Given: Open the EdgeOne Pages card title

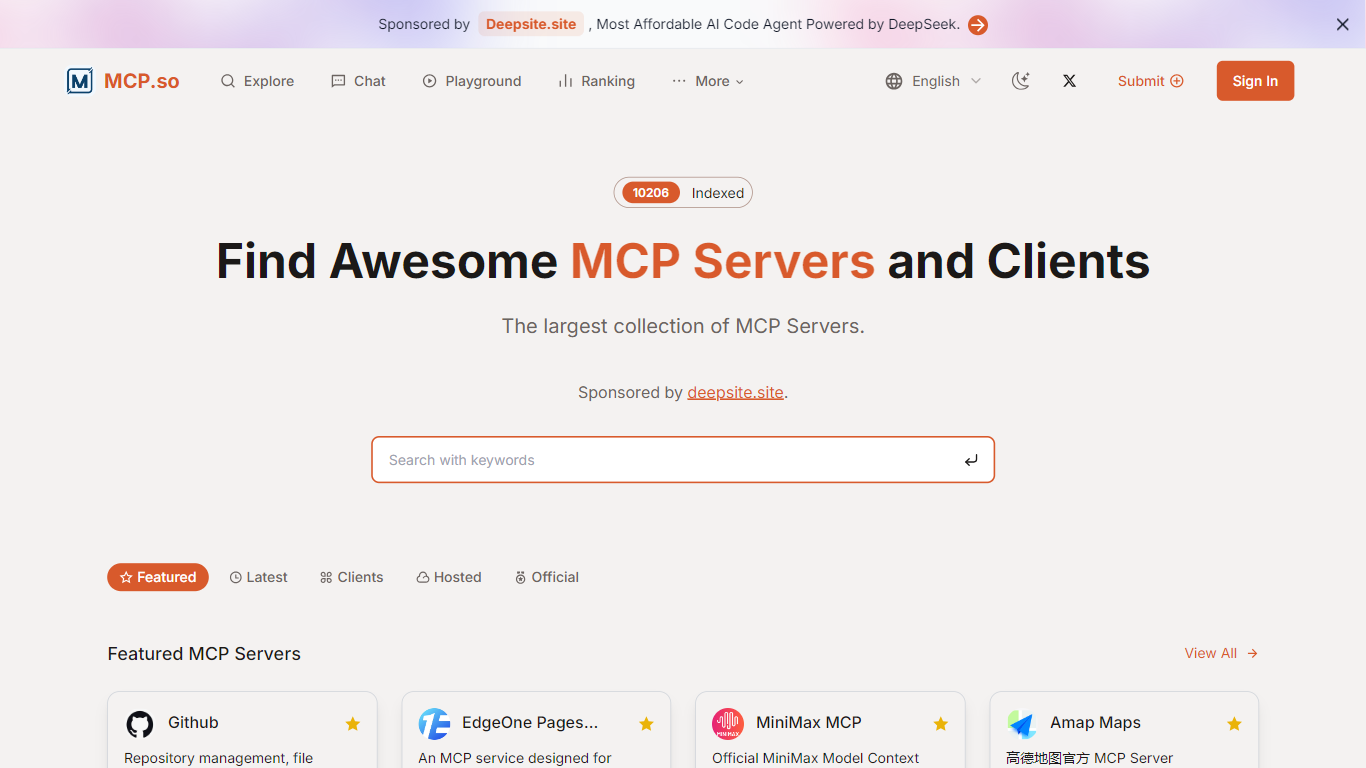Looking at the screenshot, I should pyautogui.click(x=530, y=722).
